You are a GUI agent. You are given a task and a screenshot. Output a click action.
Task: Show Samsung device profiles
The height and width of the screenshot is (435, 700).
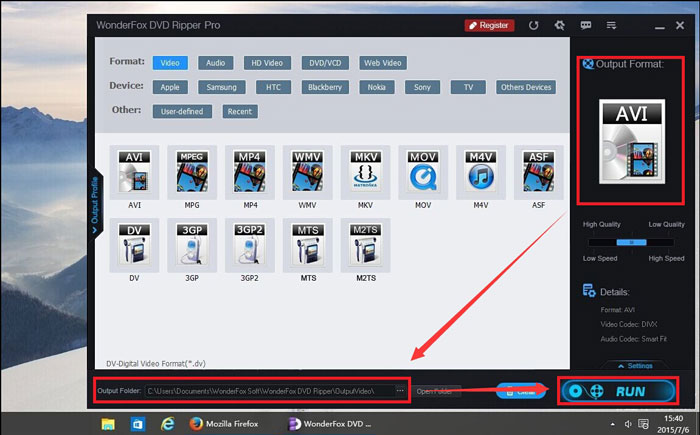[x=221, y=87]
